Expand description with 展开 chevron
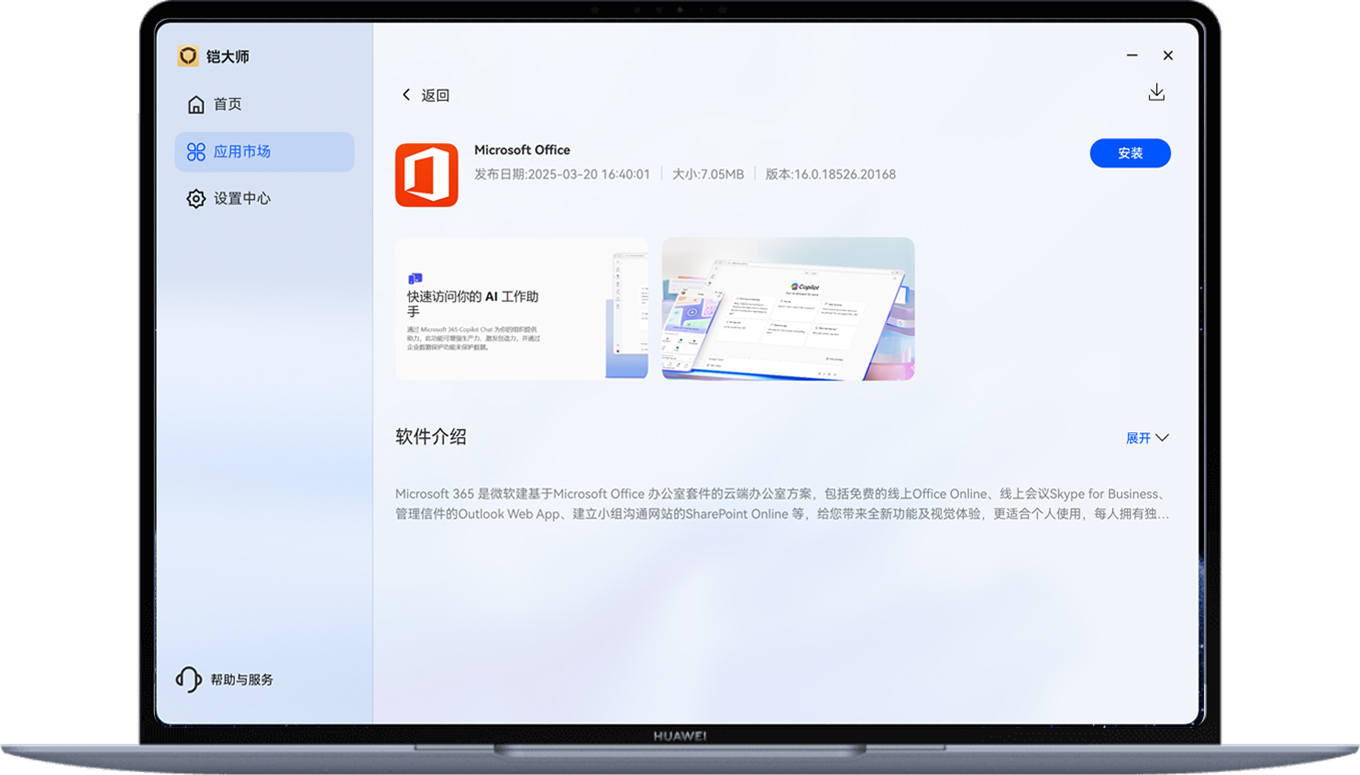This screenshot has width=1360, height=775. click(1147, 438)
